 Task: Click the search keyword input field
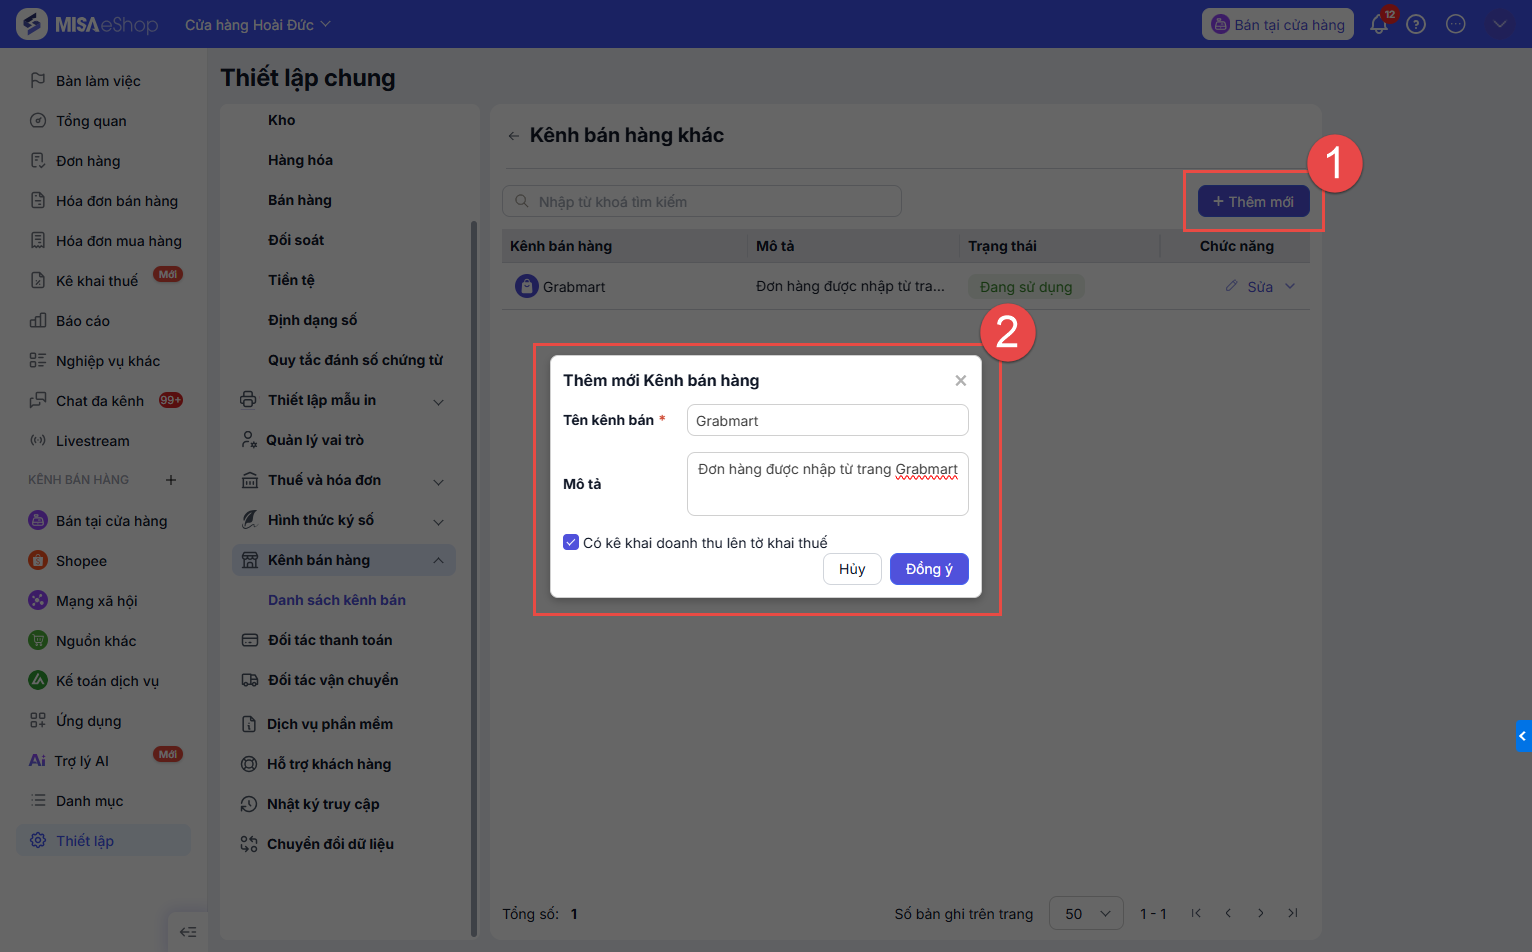click(702, 201)
